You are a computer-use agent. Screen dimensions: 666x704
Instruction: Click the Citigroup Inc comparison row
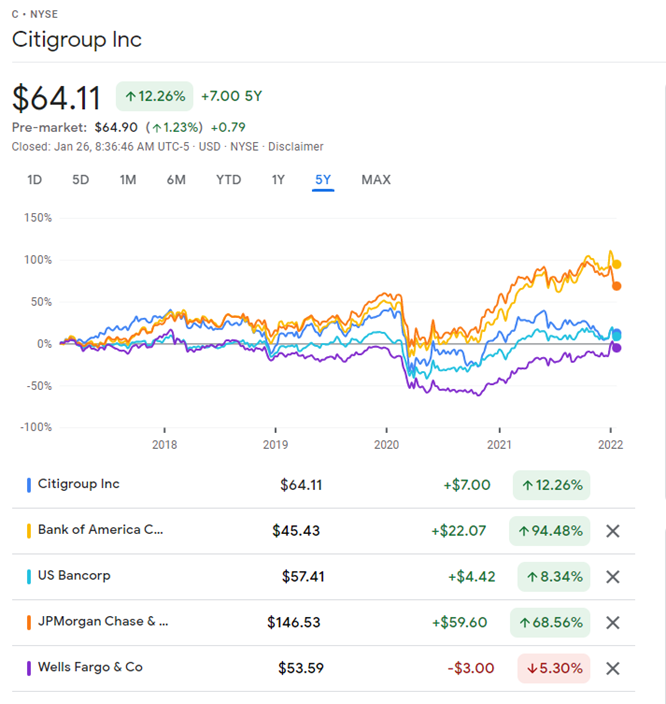click(79, 484)
